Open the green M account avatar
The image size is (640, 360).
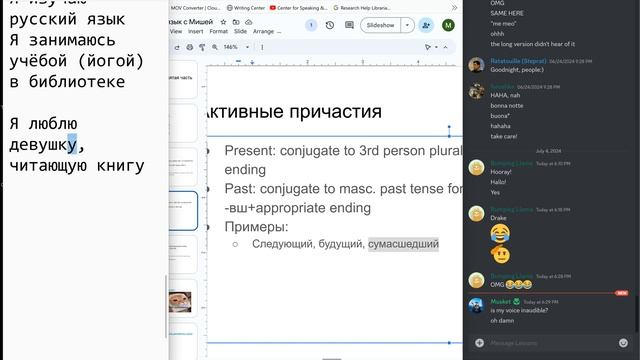pyautogui.click(x=448, y=25)
